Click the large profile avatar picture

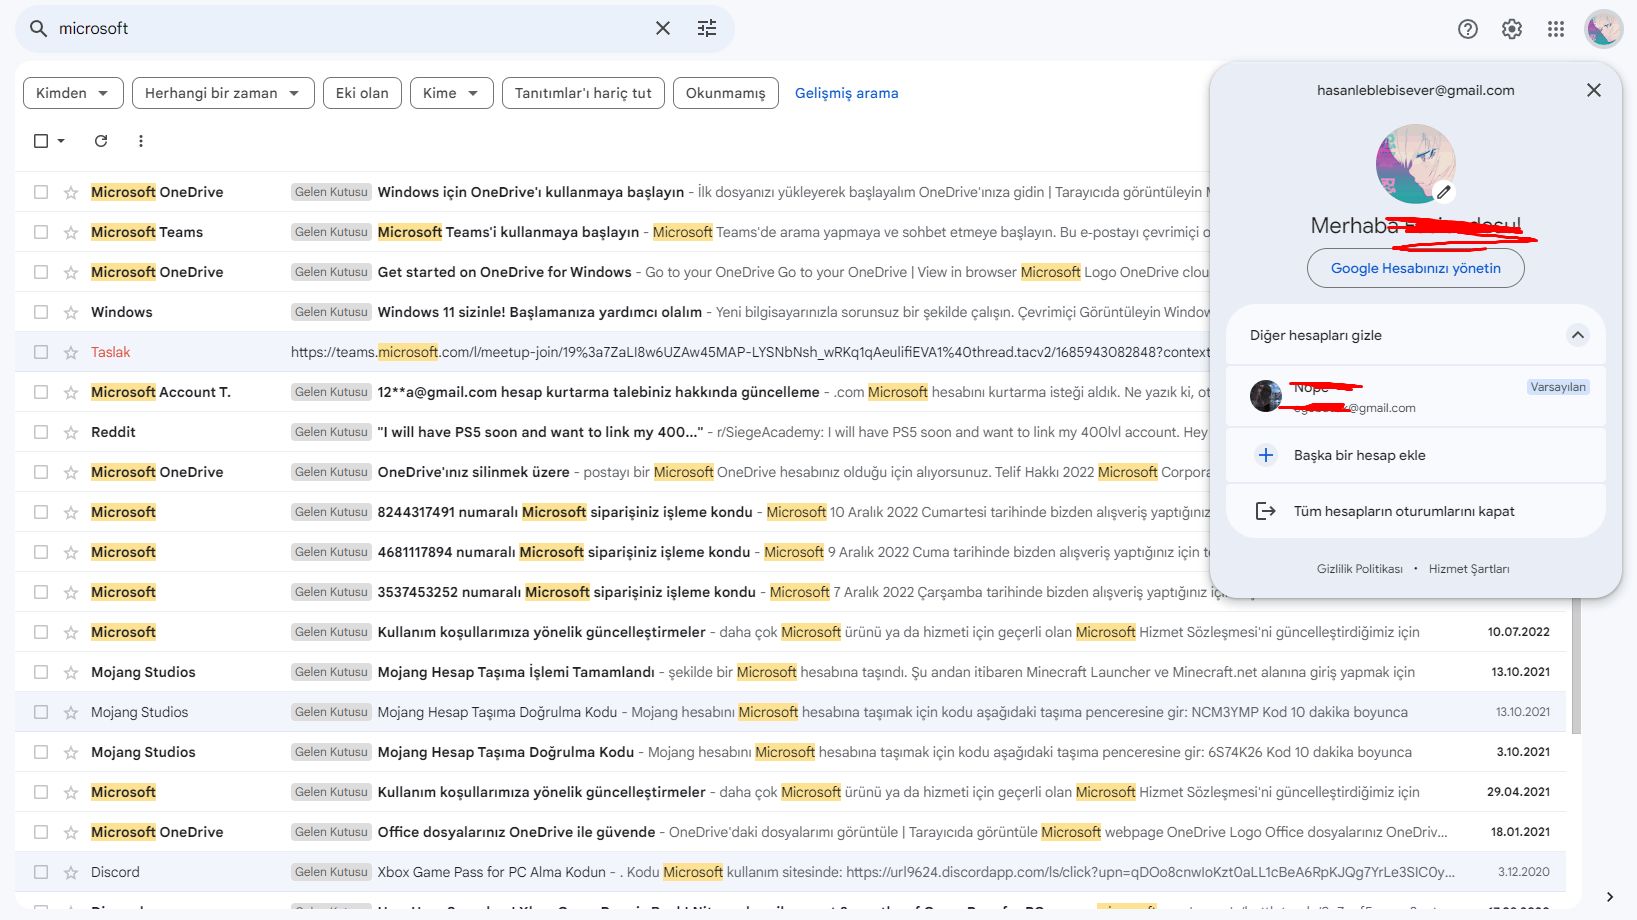click(1415, 163)
